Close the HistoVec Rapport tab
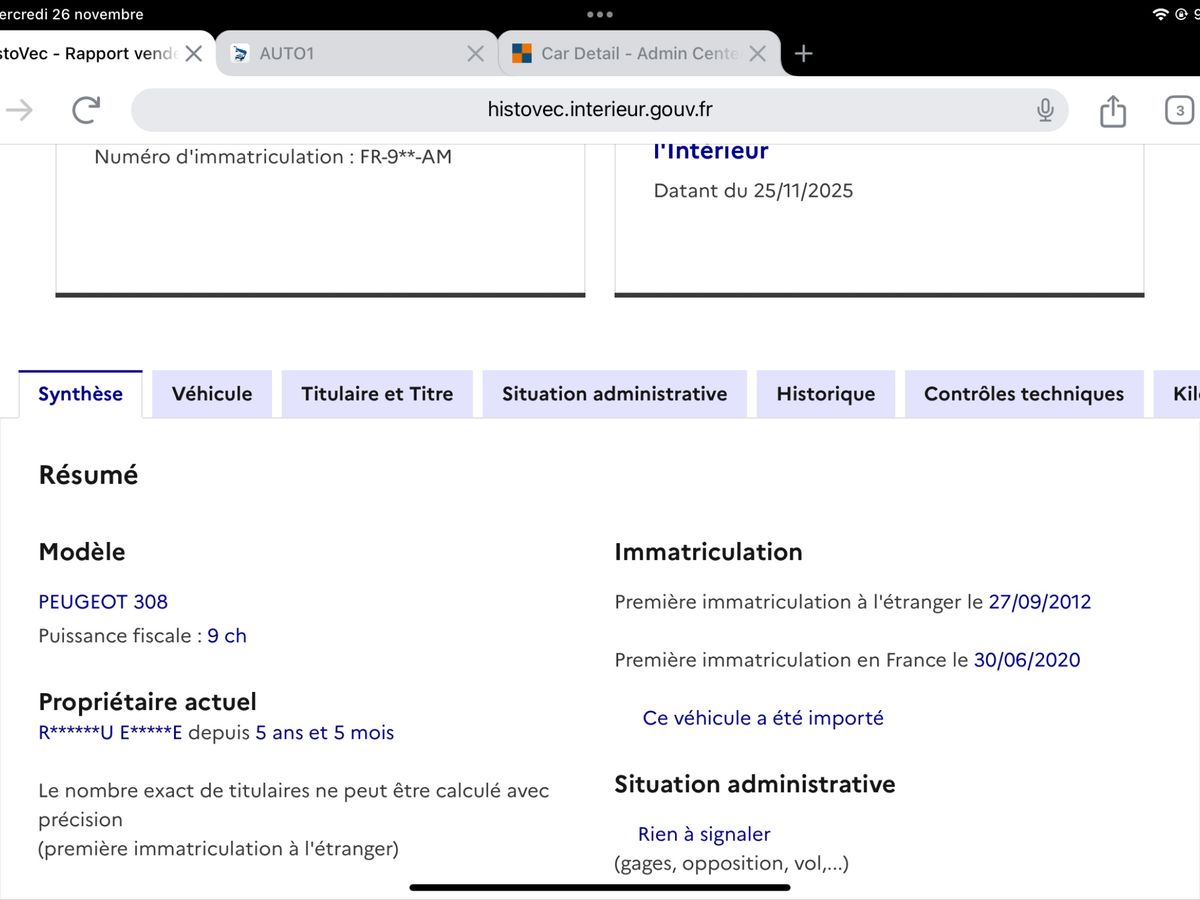Viewport: 1200px width, 900px height. (194, 54)
